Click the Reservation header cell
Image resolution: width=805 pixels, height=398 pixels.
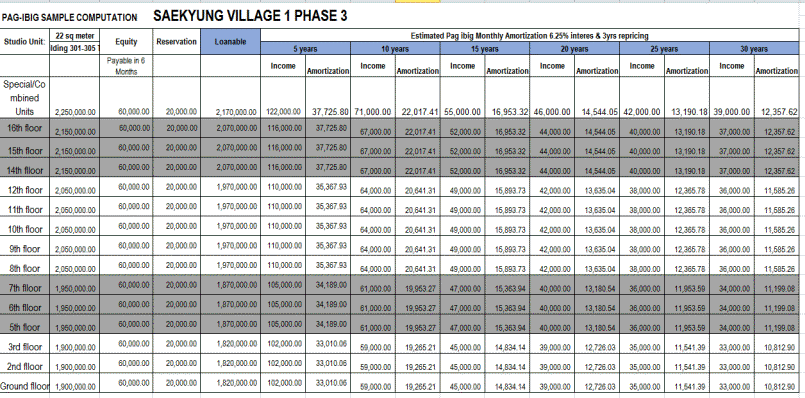pos(177,42)
